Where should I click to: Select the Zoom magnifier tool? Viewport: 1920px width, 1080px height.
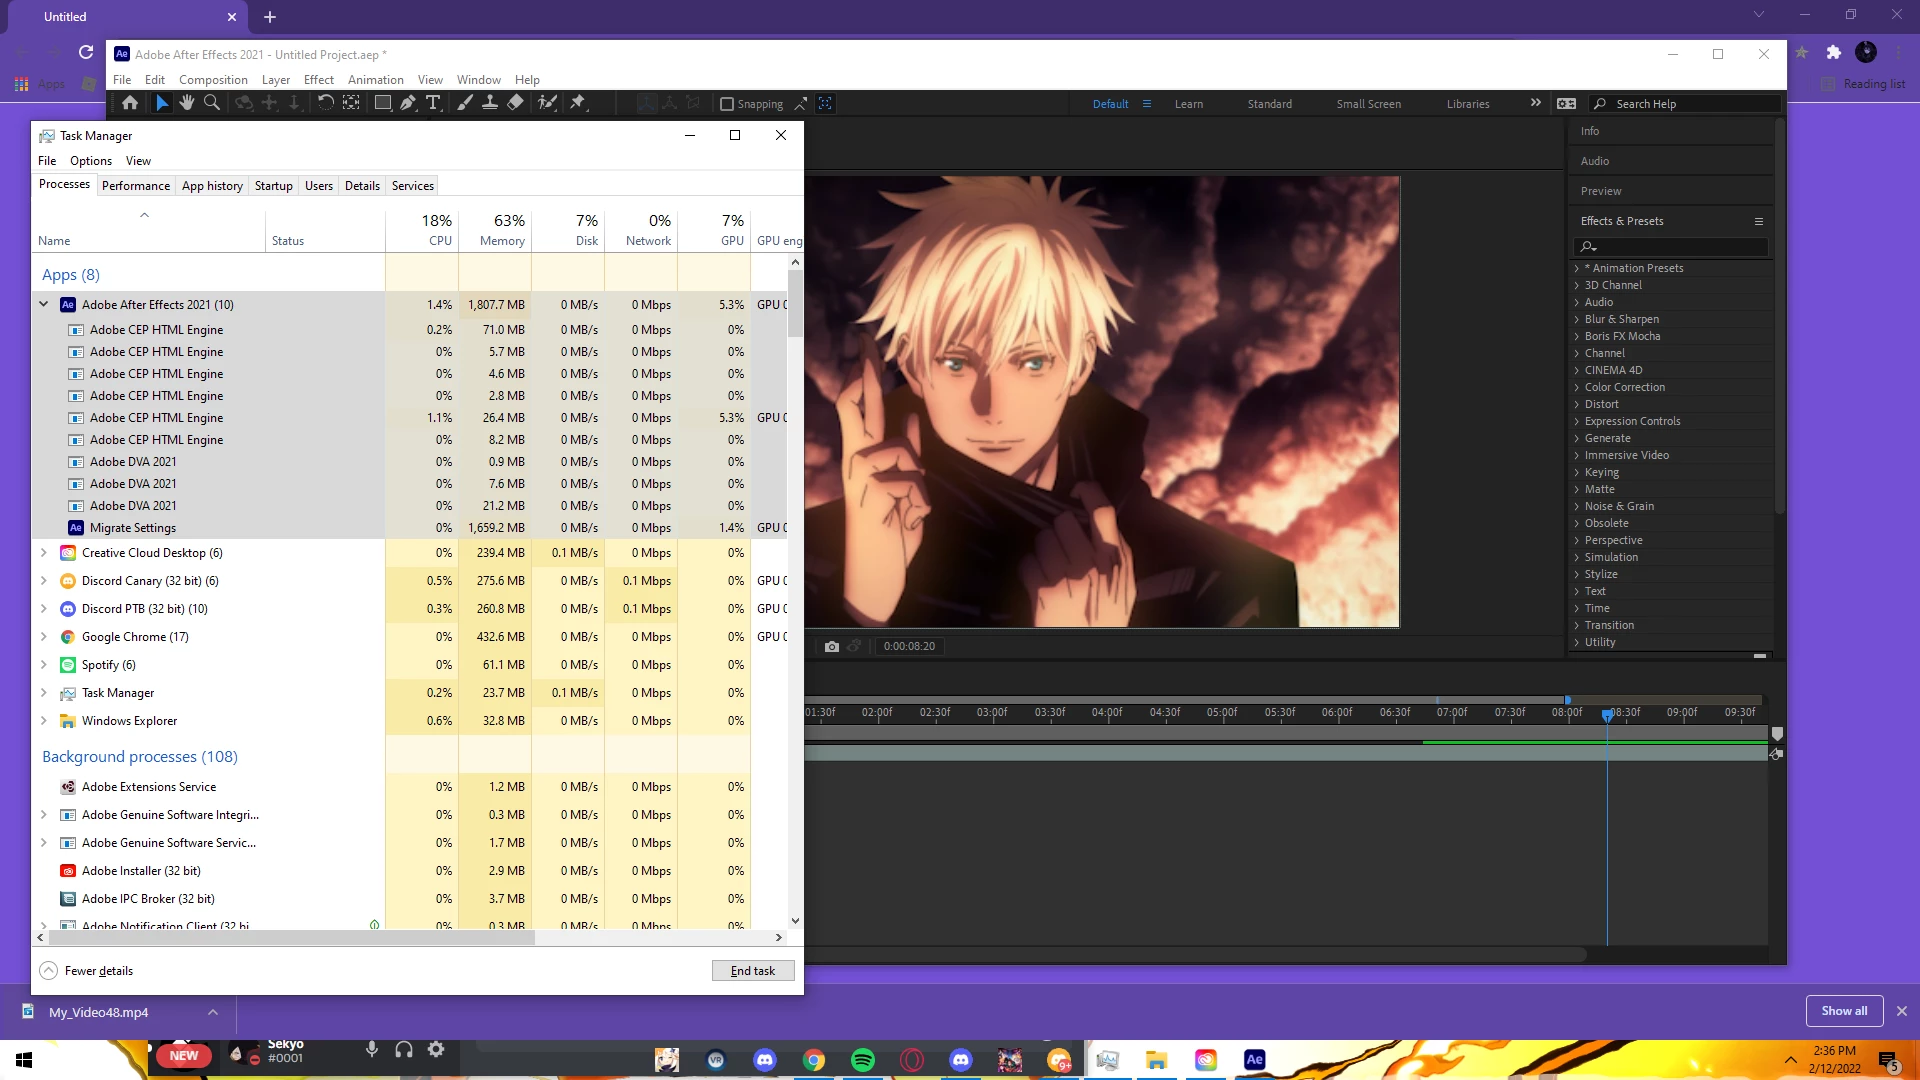[x=212, y=103]
